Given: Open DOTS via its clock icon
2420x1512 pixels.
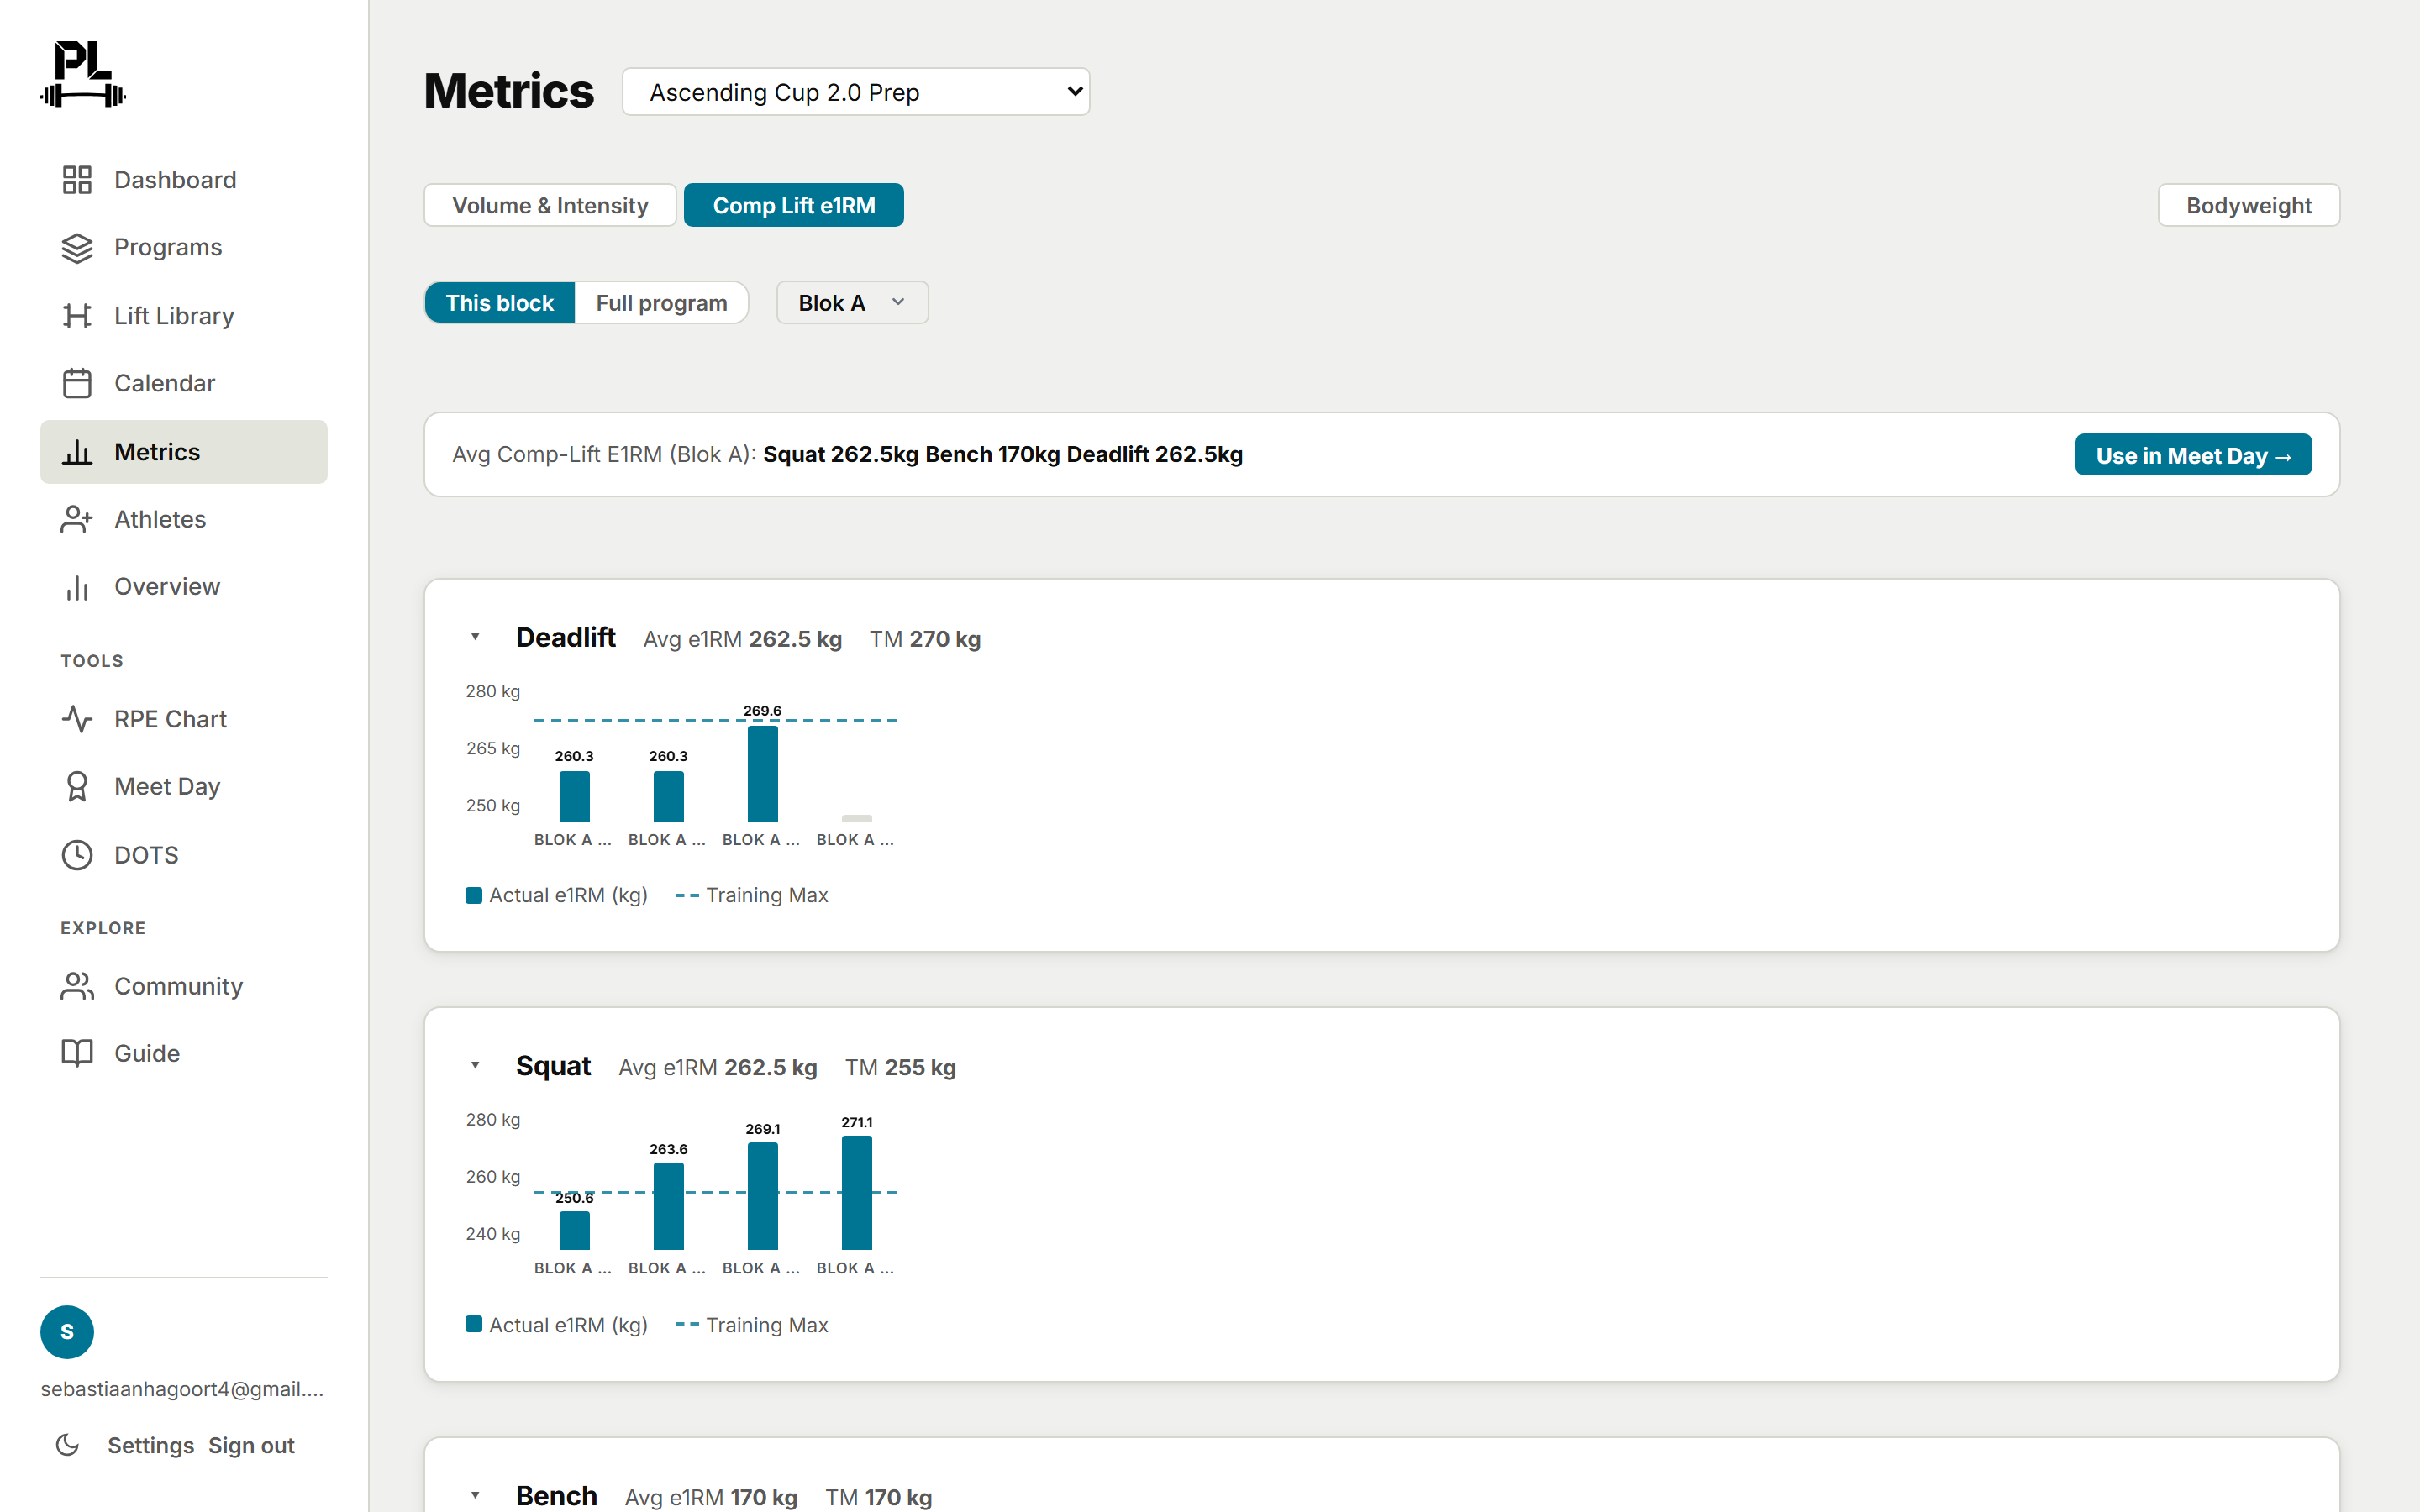Looking at the screenshot, I should tap(77, 855).
